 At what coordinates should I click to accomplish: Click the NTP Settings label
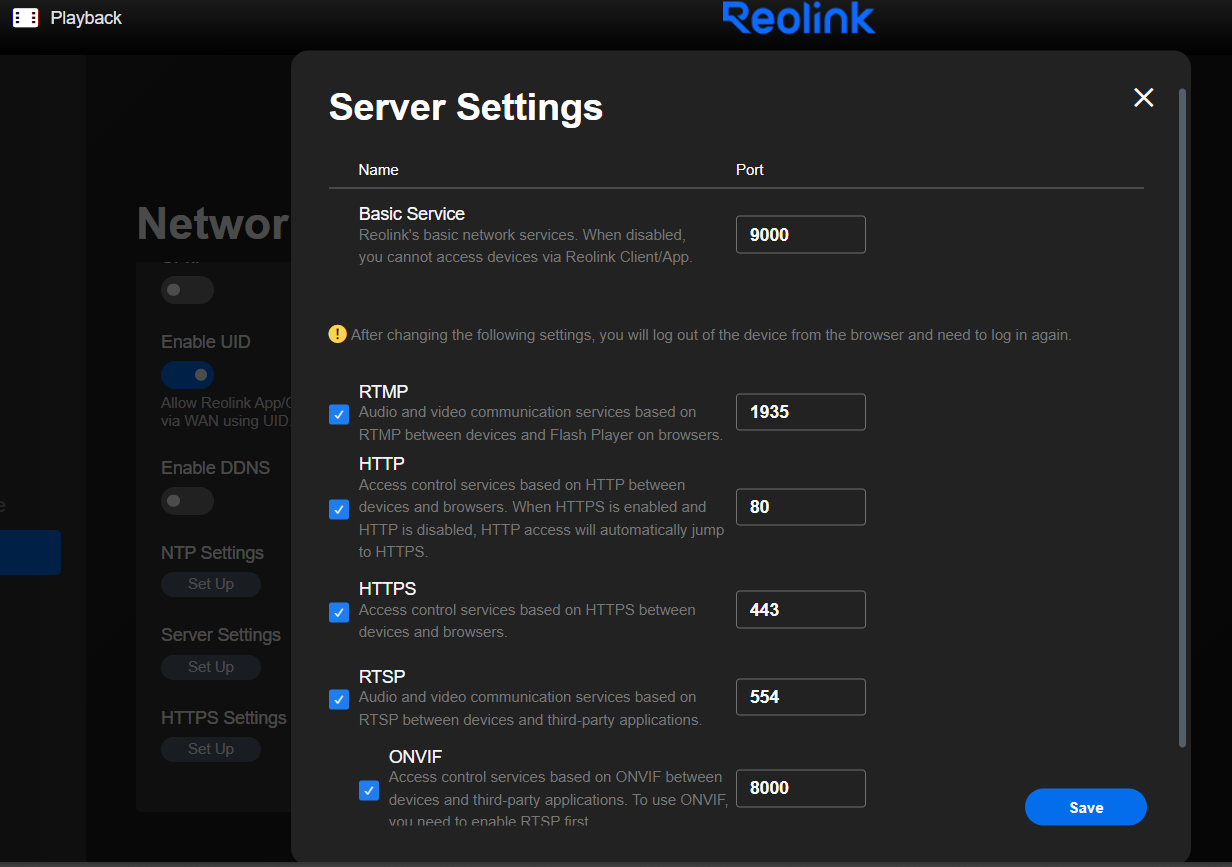coord(213,553)
